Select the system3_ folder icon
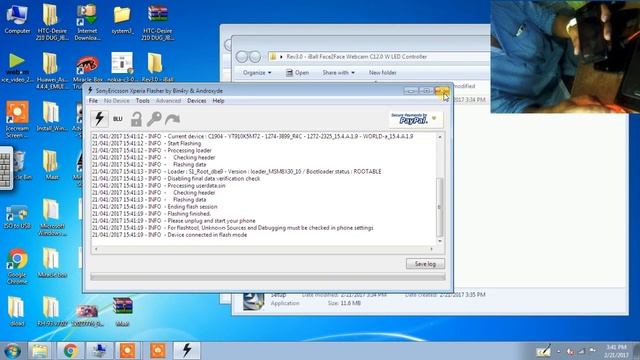 (122, 19)
